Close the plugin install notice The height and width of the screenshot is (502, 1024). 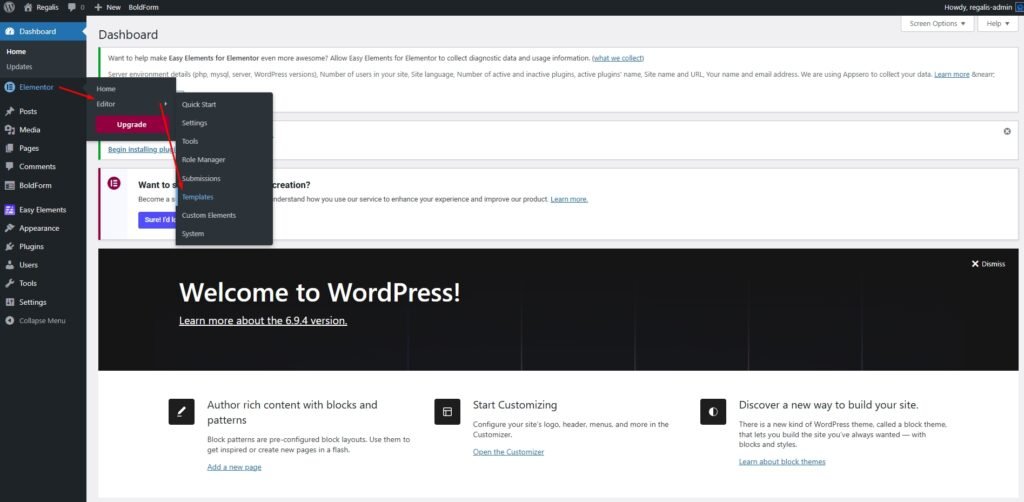[x=1006, y=131]
